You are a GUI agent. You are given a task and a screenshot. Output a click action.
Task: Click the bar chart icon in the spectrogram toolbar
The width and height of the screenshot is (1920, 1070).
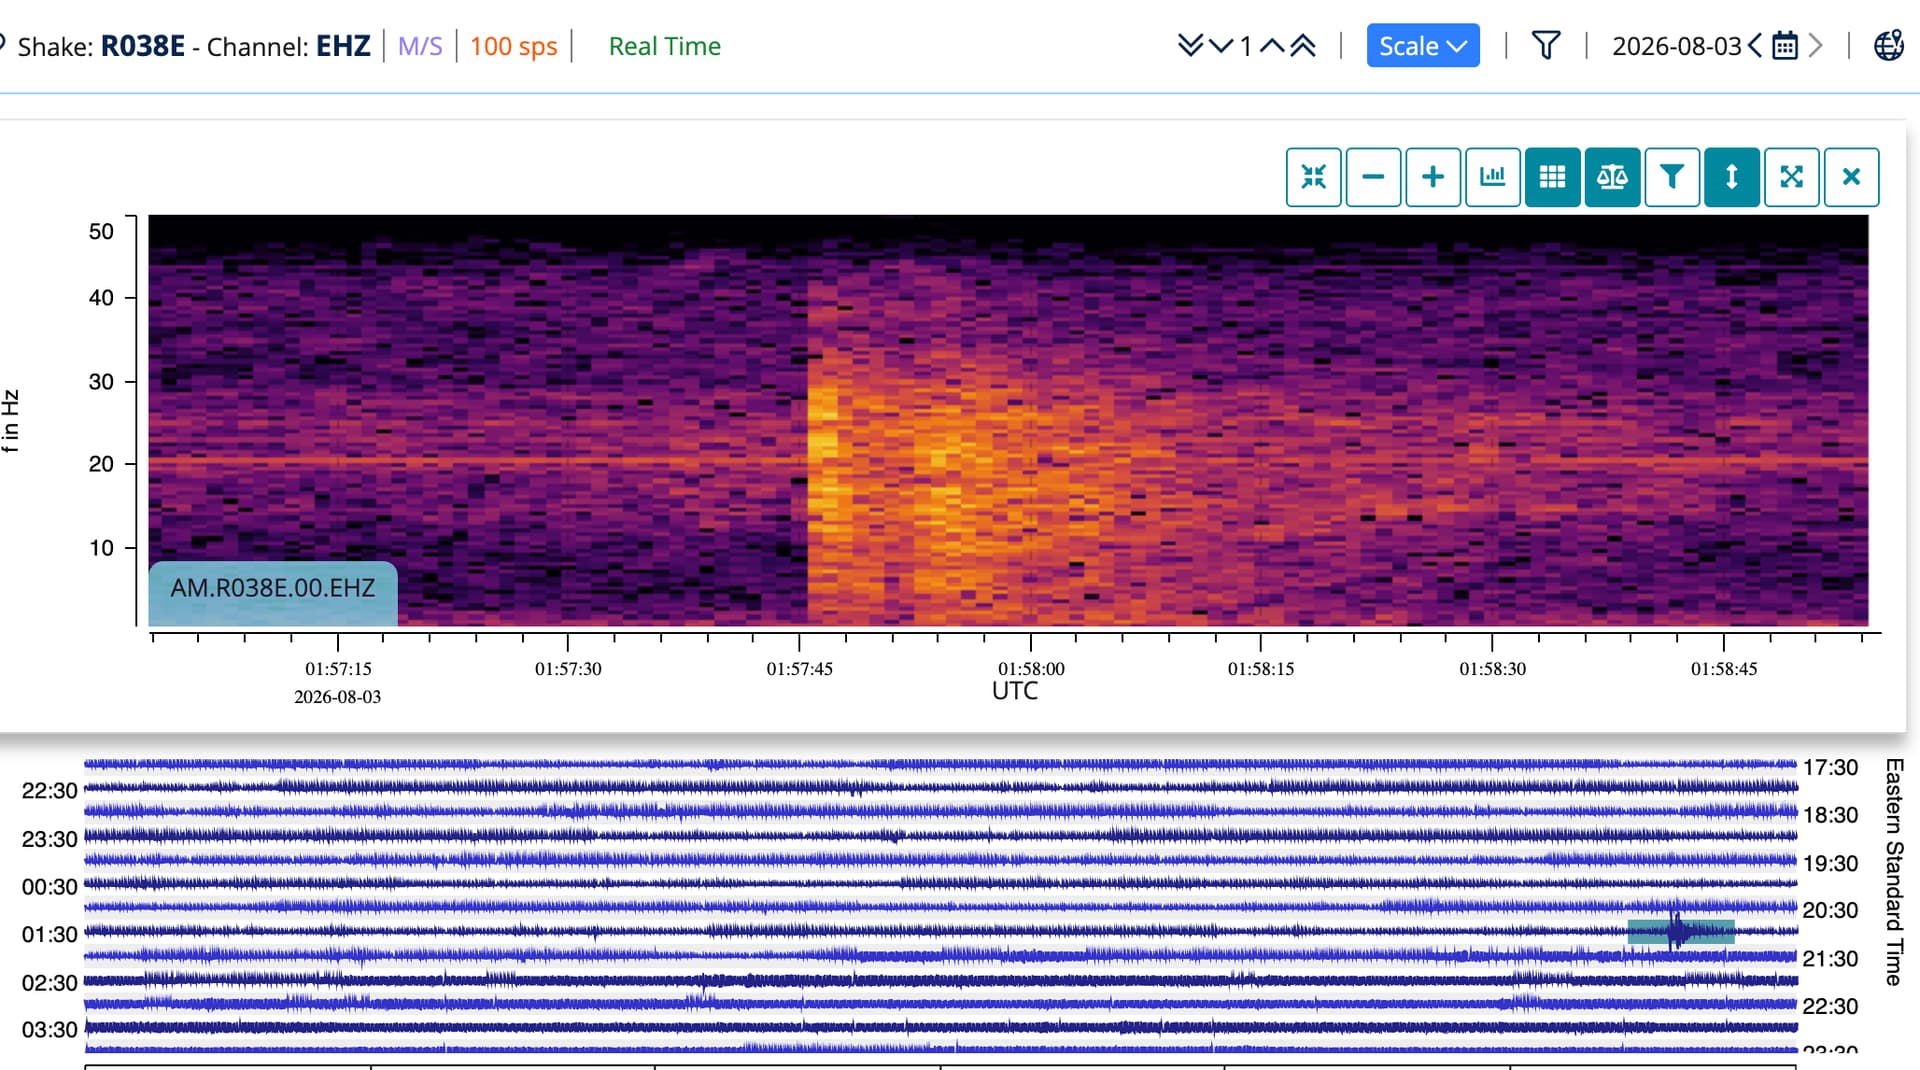(x=1493, y=177)
